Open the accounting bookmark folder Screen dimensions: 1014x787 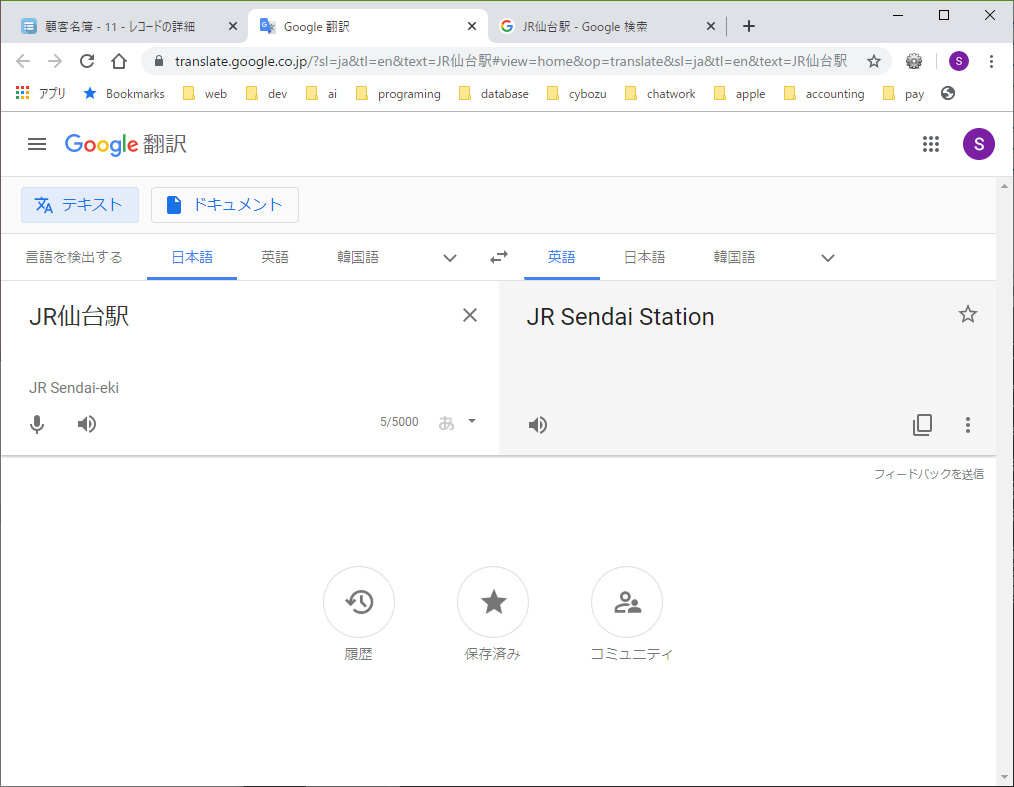(x=824, y=94)
